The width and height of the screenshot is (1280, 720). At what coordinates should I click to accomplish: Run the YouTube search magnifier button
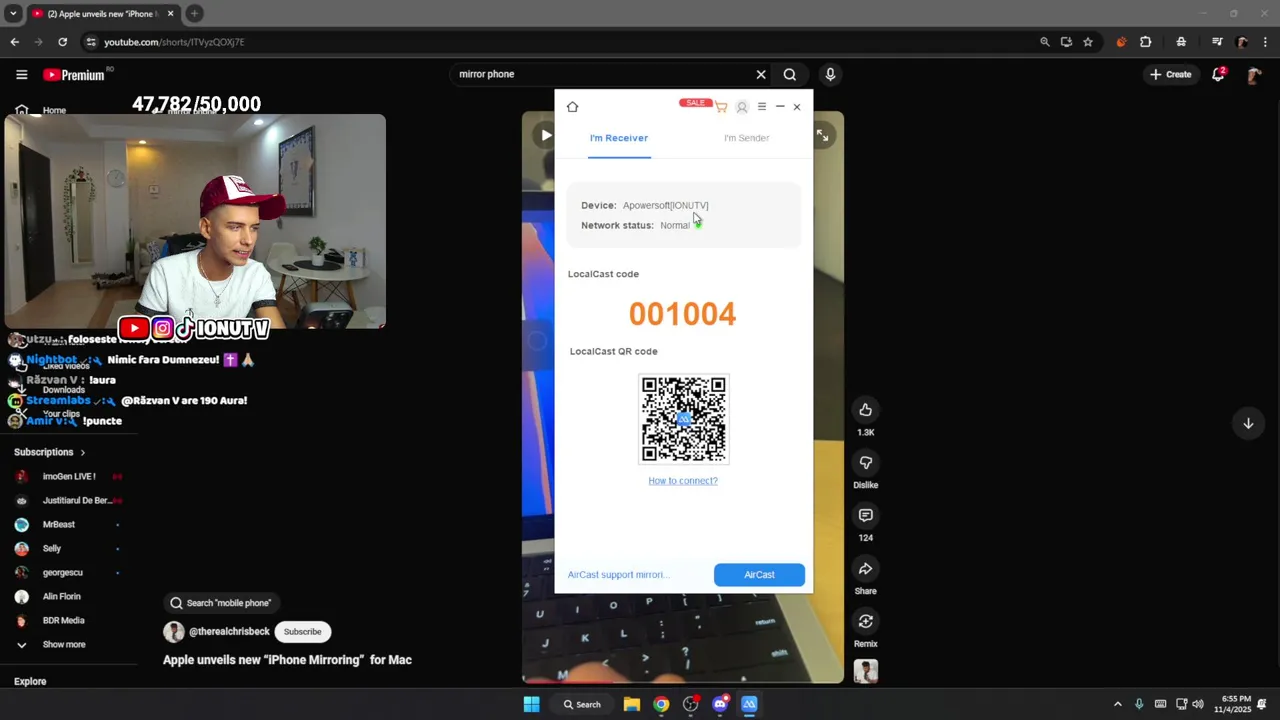(790, 74)
